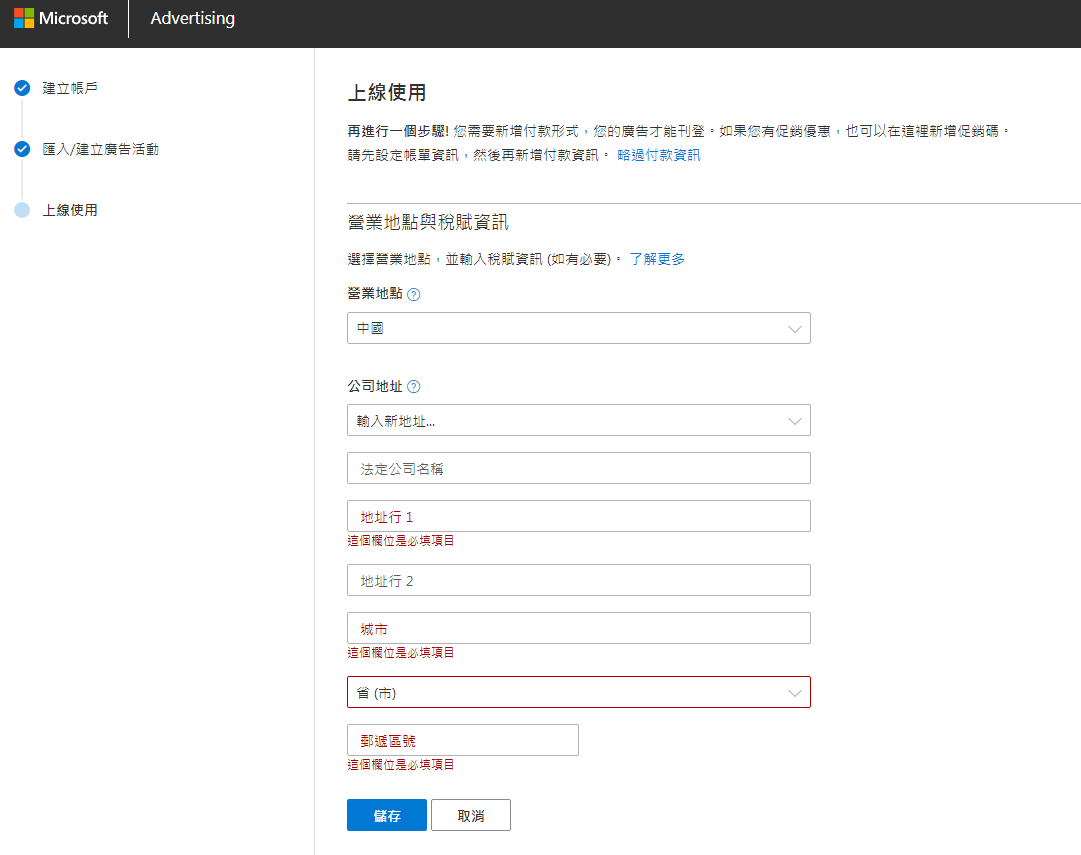This screenshot has width=1081, height=855.
Task: Click the 上線使用 current step circle
Action: 22,210
